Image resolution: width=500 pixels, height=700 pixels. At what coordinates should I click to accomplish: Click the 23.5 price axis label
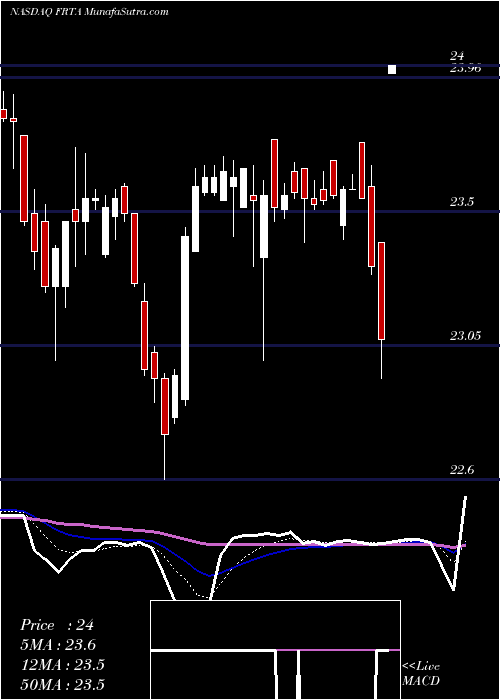[x=462, y=202]
